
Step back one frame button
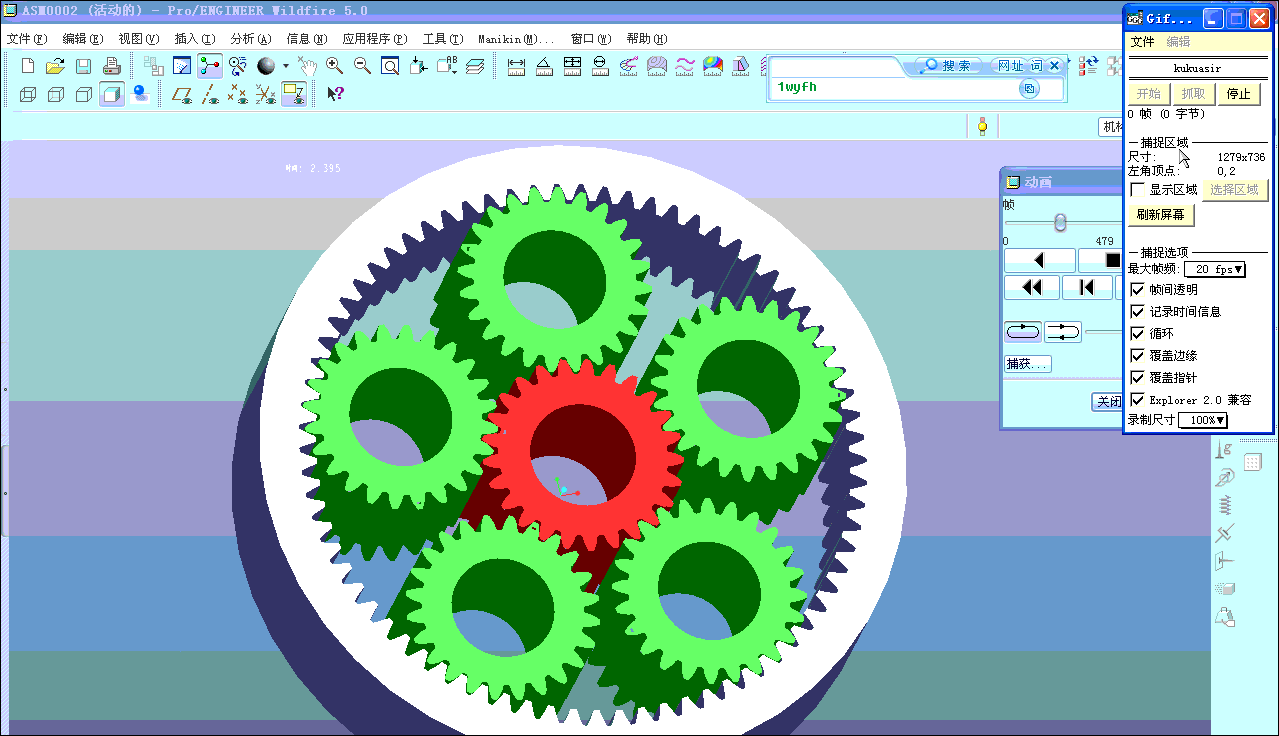1086,288
